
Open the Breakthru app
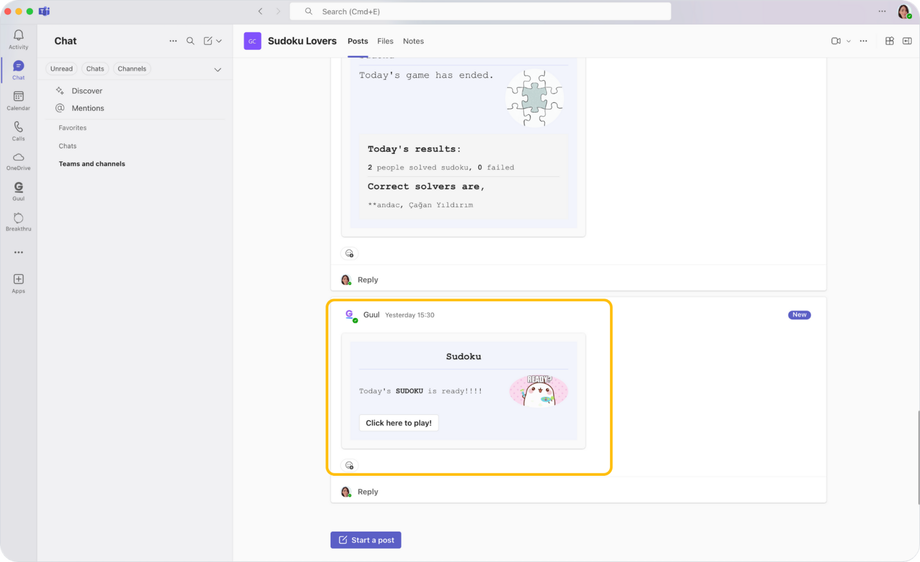coord(18,220)
